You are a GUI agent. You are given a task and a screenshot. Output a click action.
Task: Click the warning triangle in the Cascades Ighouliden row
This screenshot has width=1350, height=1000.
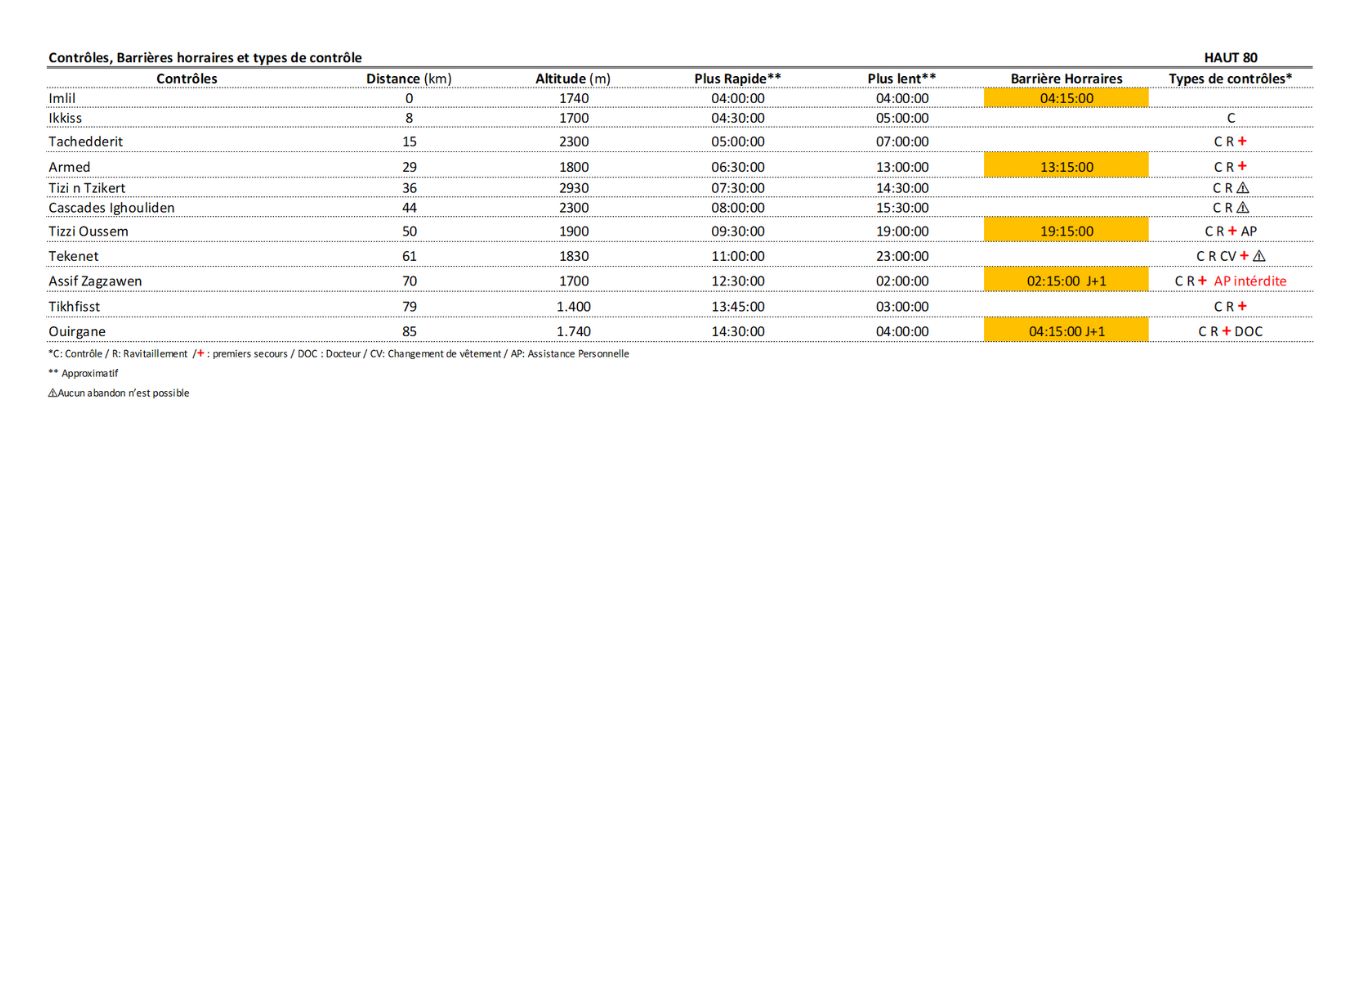(1243, 208)
